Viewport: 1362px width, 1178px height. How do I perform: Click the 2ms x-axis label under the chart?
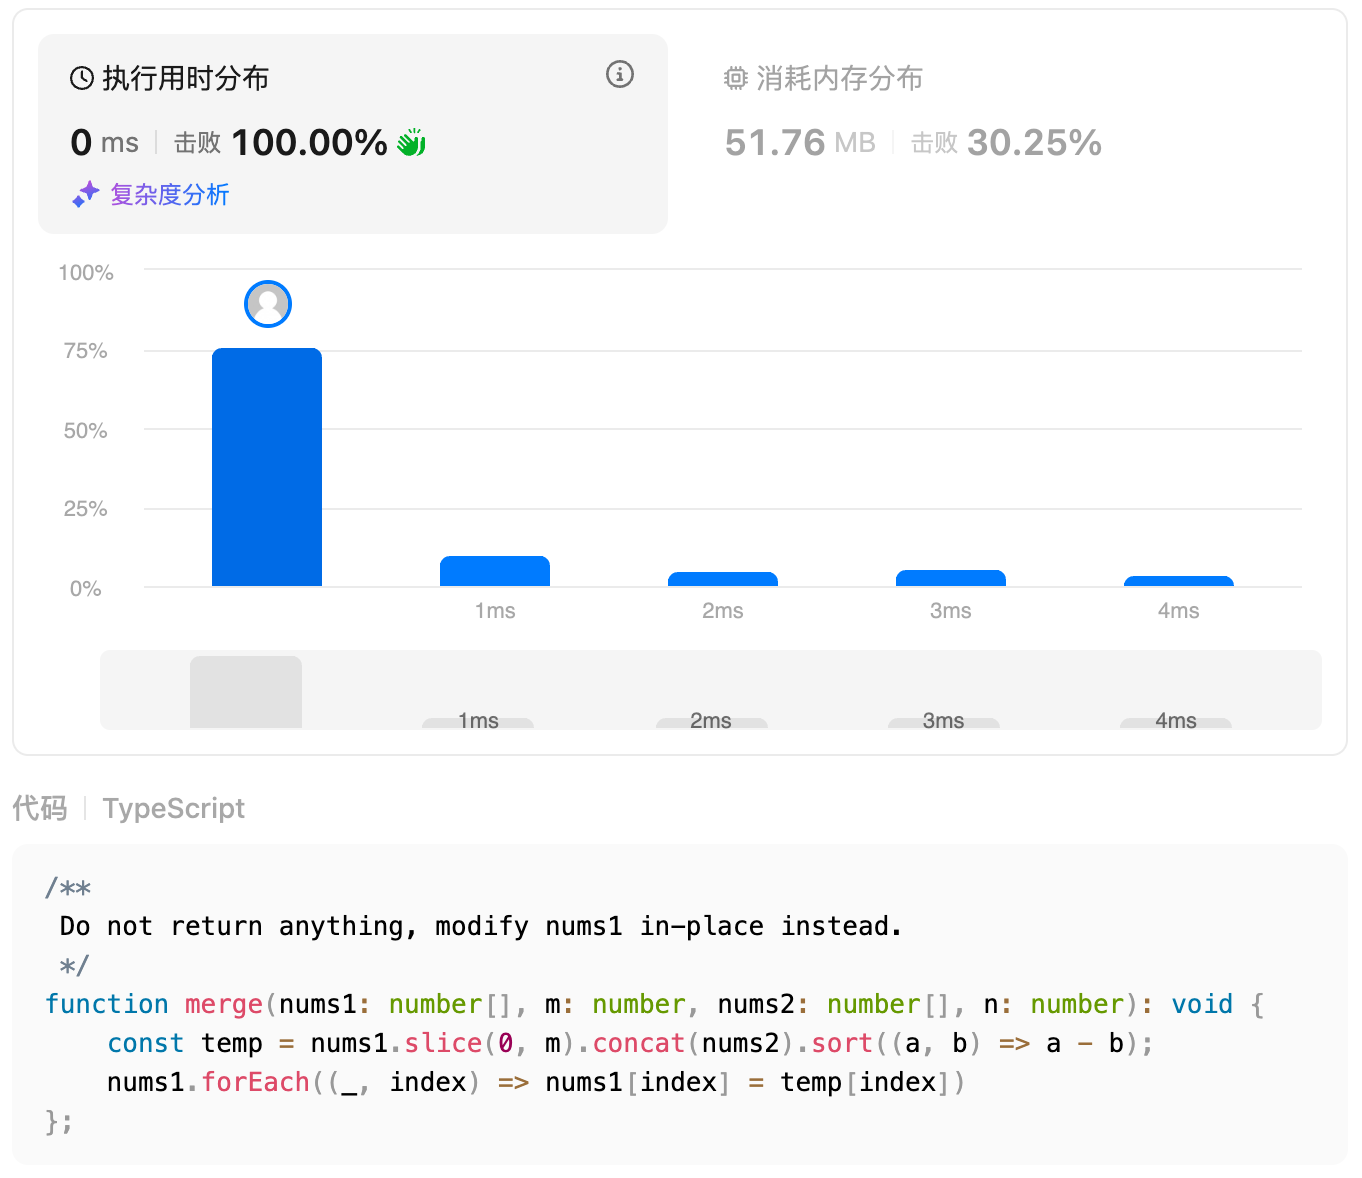[x=723, y=611]
